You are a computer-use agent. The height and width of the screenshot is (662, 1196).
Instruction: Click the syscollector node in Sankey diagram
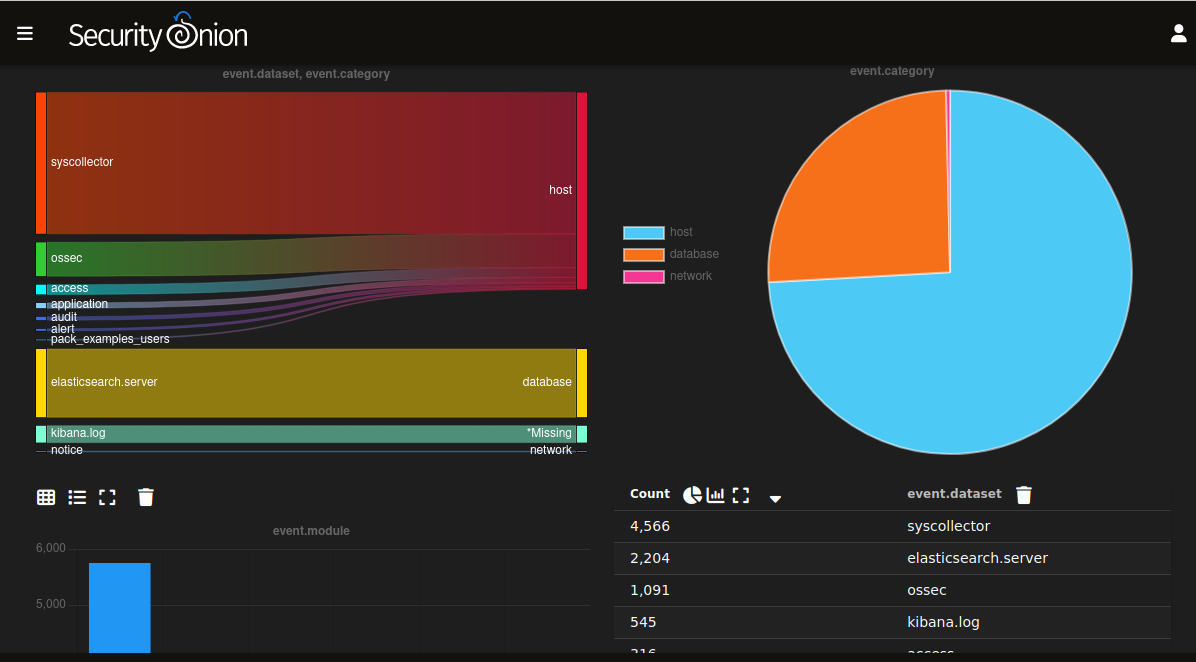(x=41, y=162)
